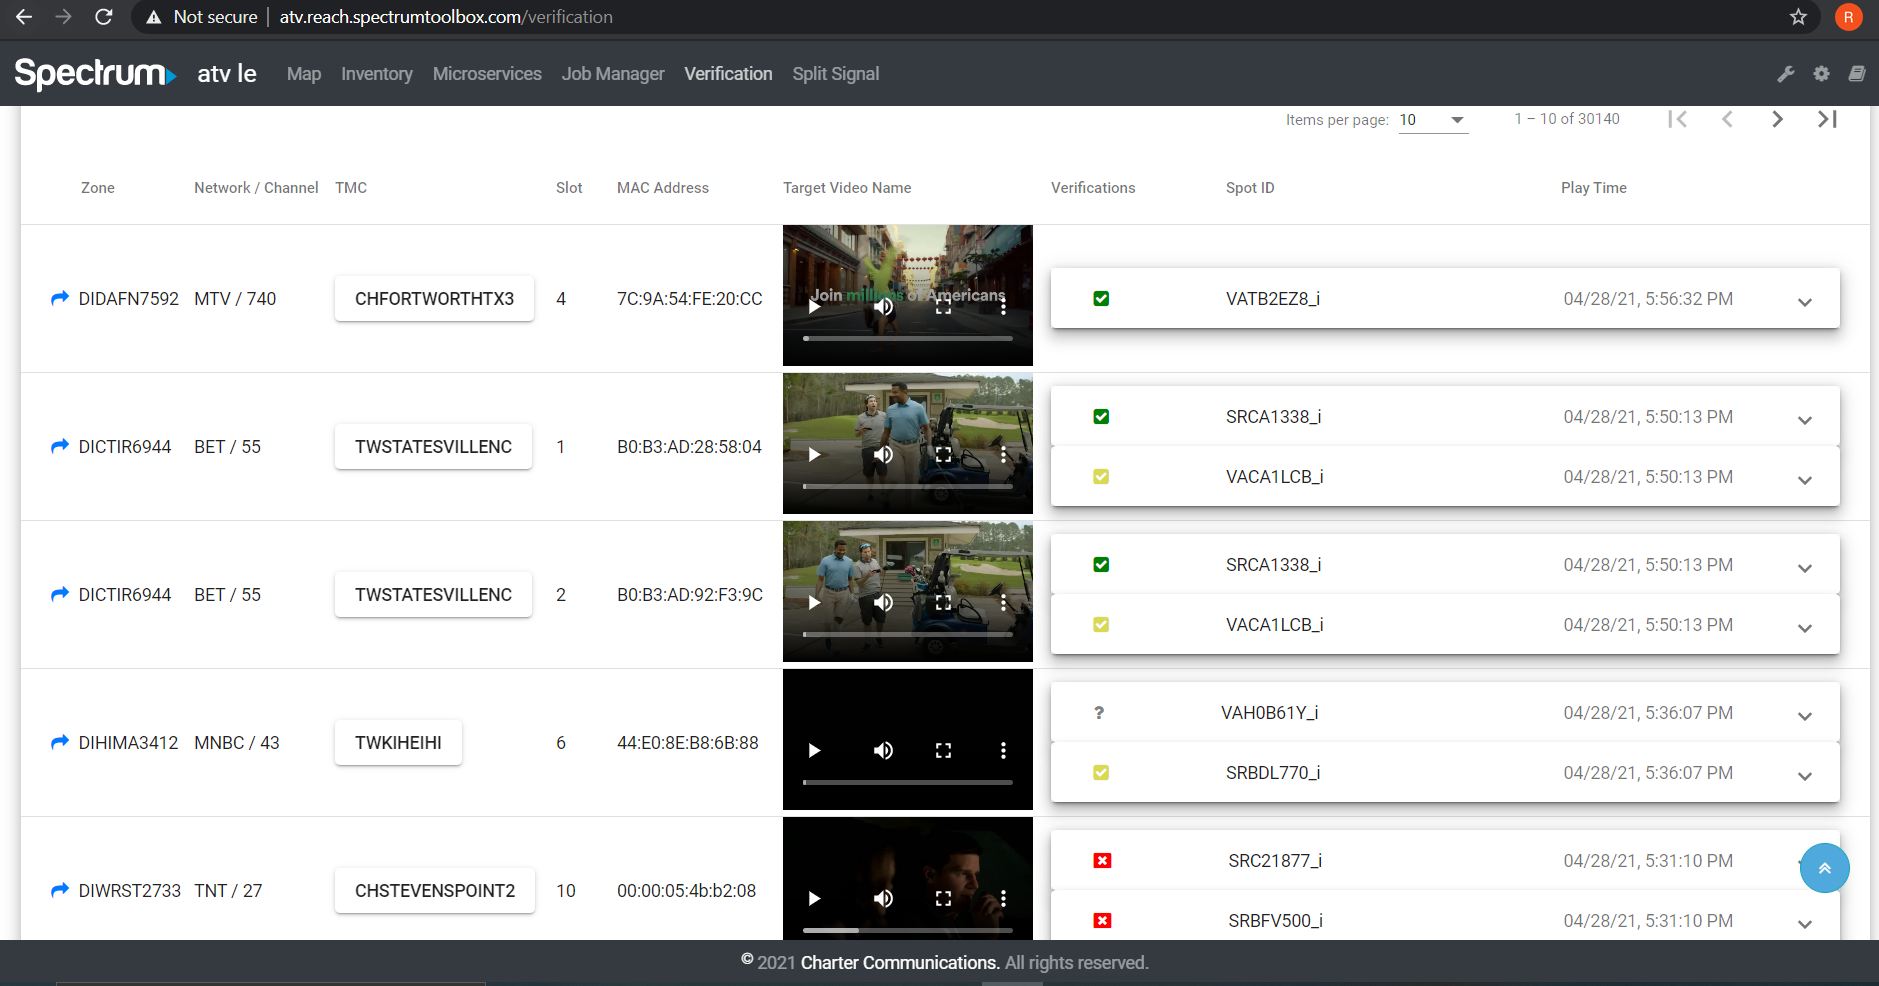The image size is (1879, 986).
Task: Click the red failed mark for SRC21877_i
Action: pos(1102,860)
